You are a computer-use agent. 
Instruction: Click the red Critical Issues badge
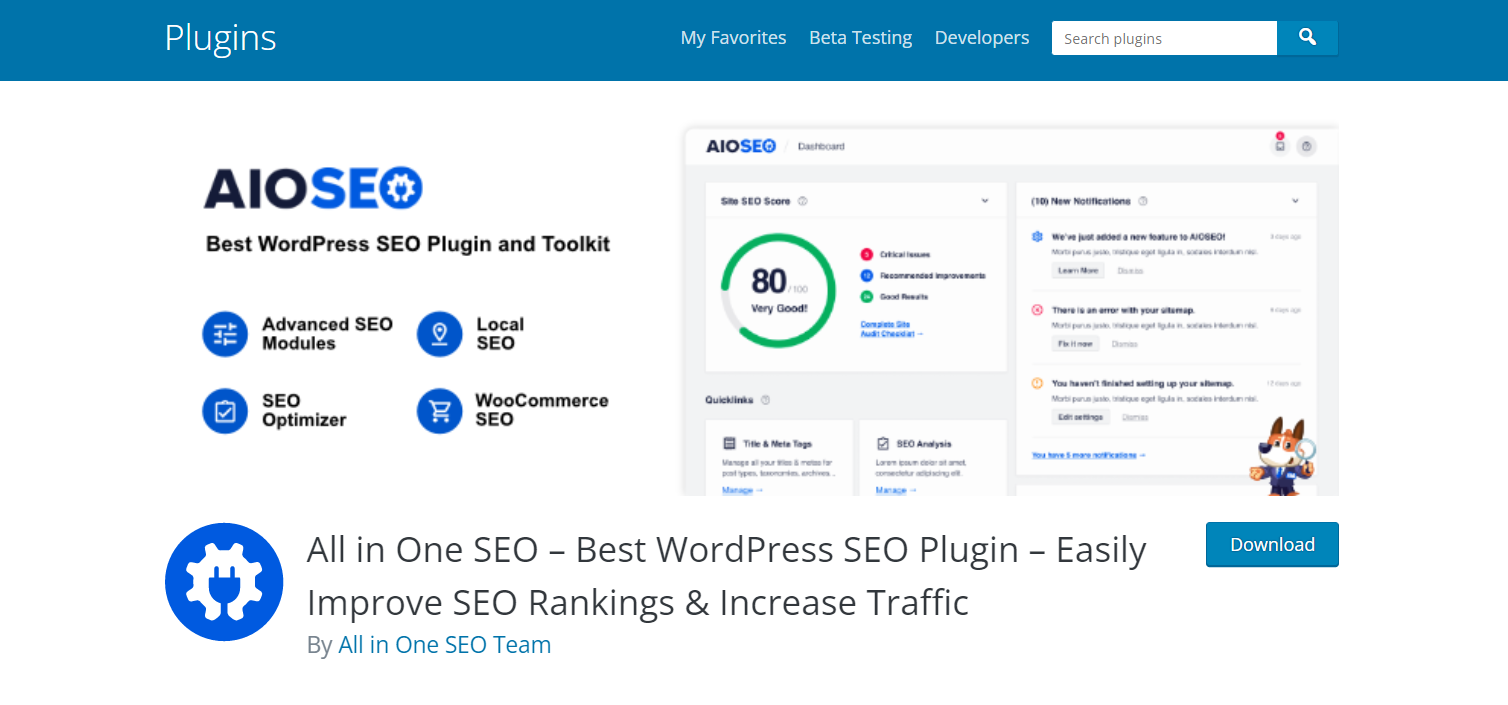point(866,254)
